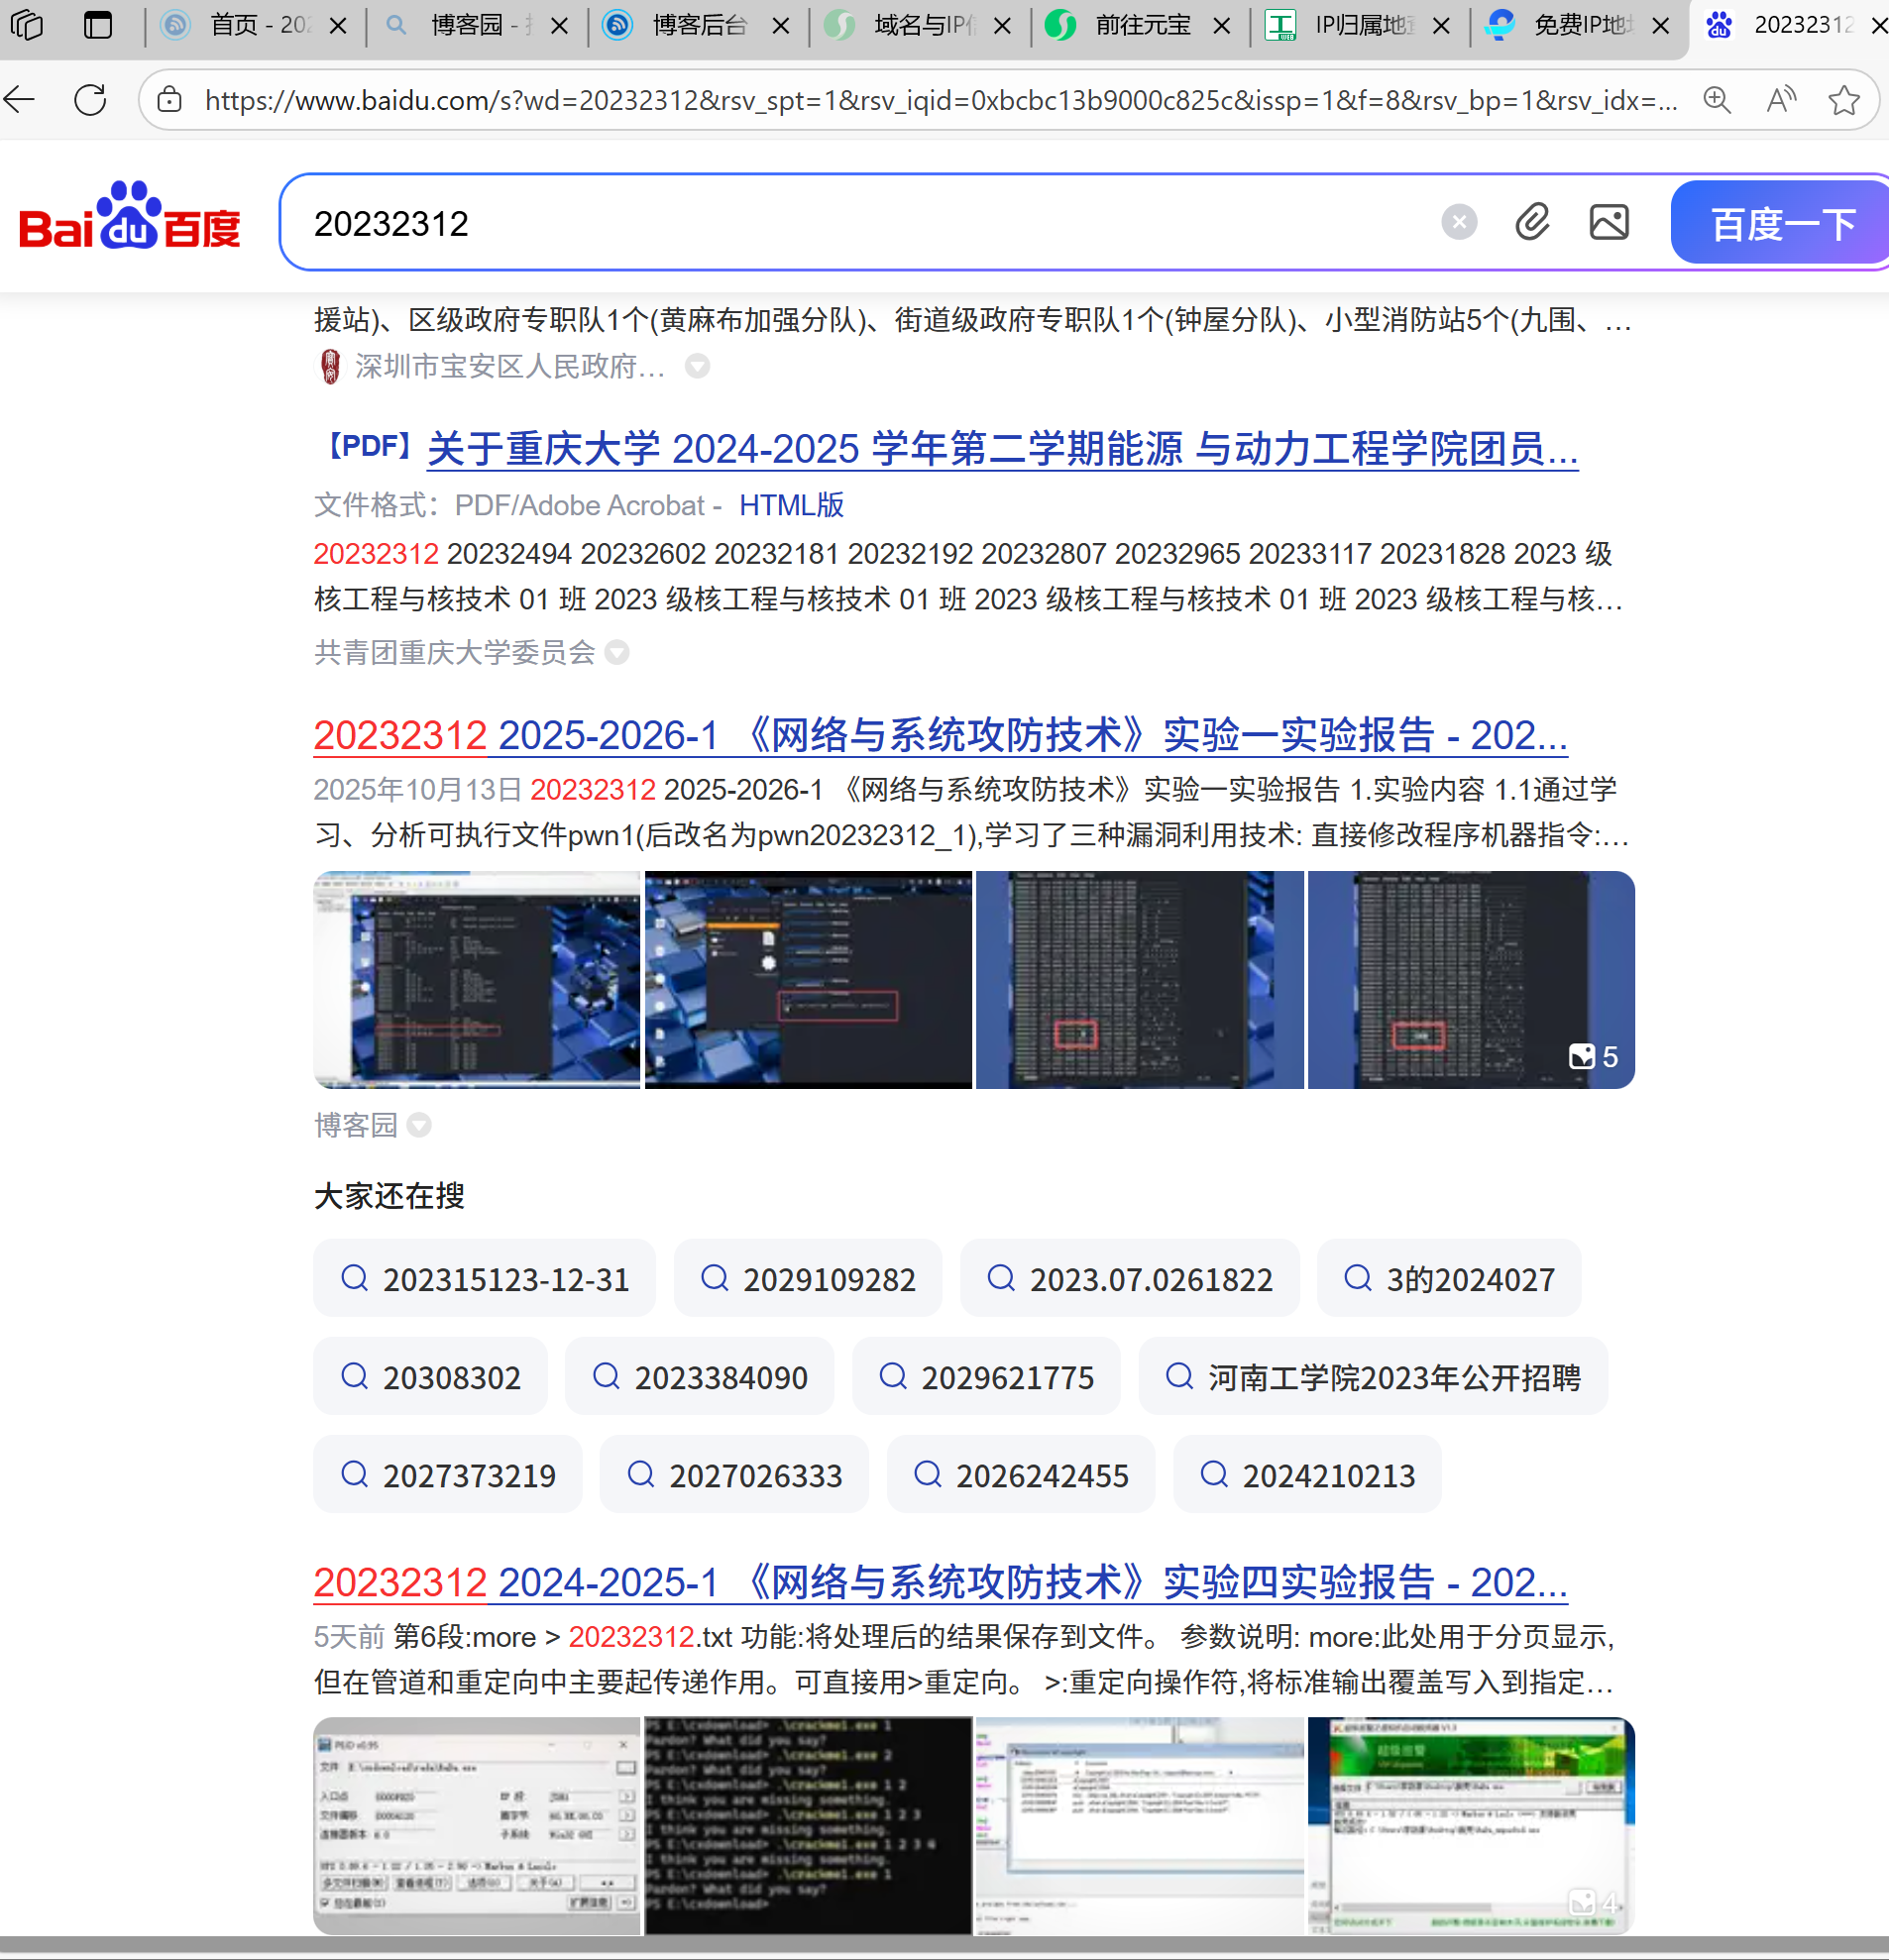Search related query 3的2024027
Image resolution: width=1889 pixels, height=1960 pixels.
pyautogui.click(x=1449, y=1278)
